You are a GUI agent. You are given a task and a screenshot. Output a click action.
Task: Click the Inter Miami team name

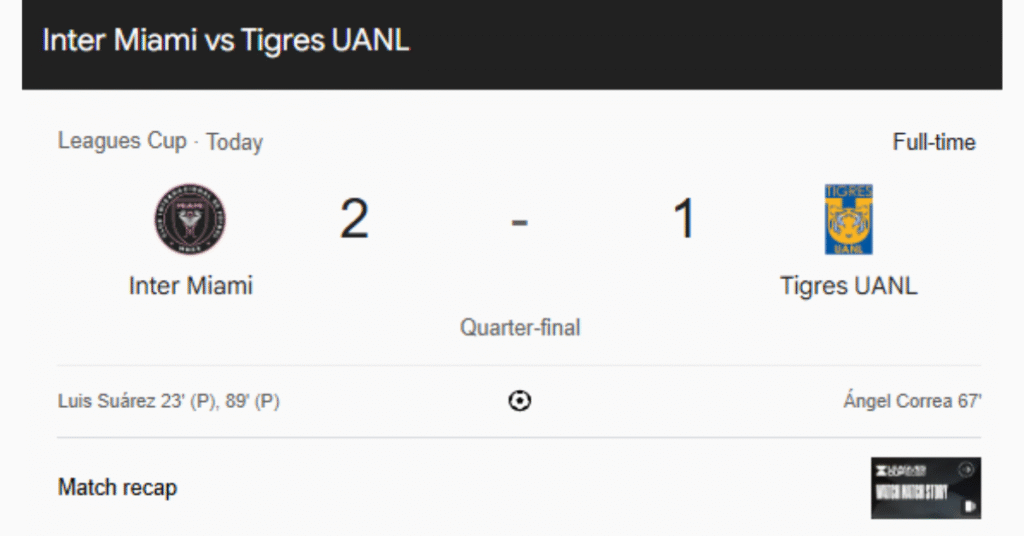191,286
